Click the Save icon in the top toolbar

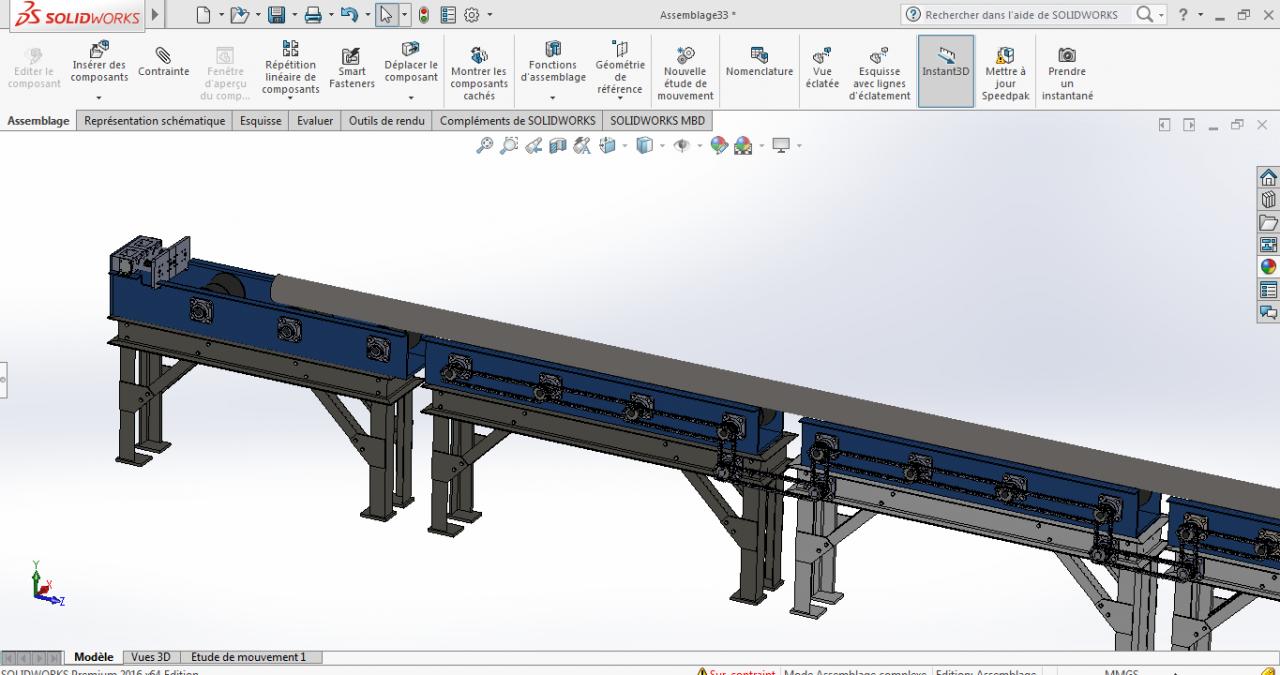[276, 15]
